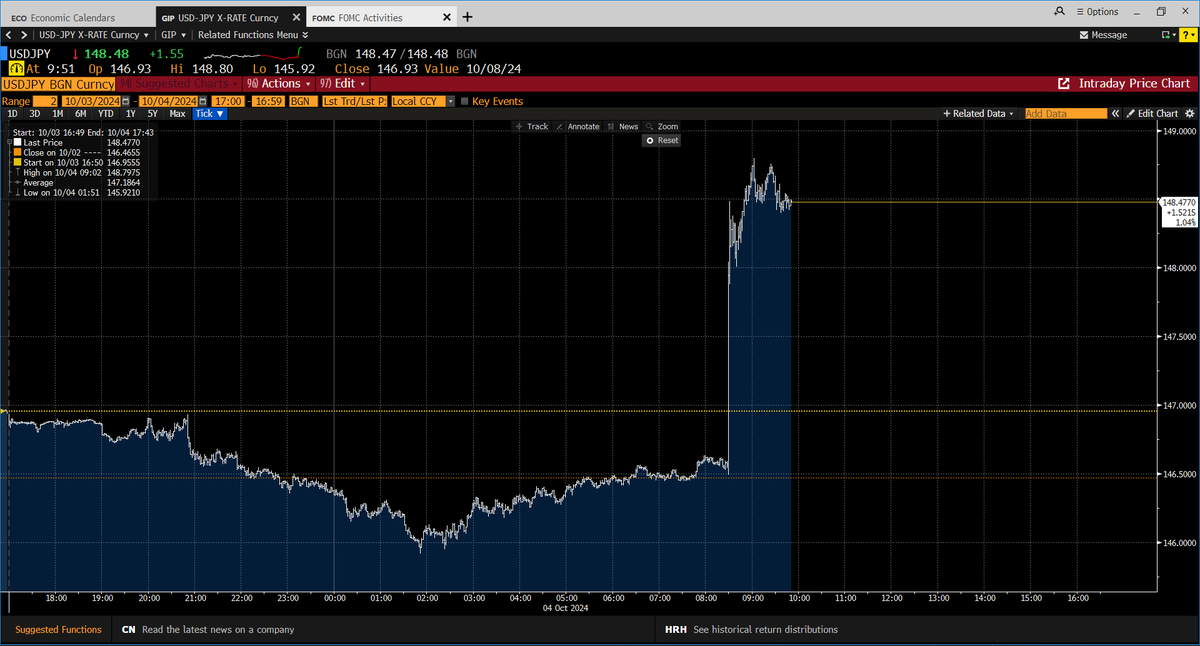
Task: Open the yellow help question mark
Action: 1187,34
